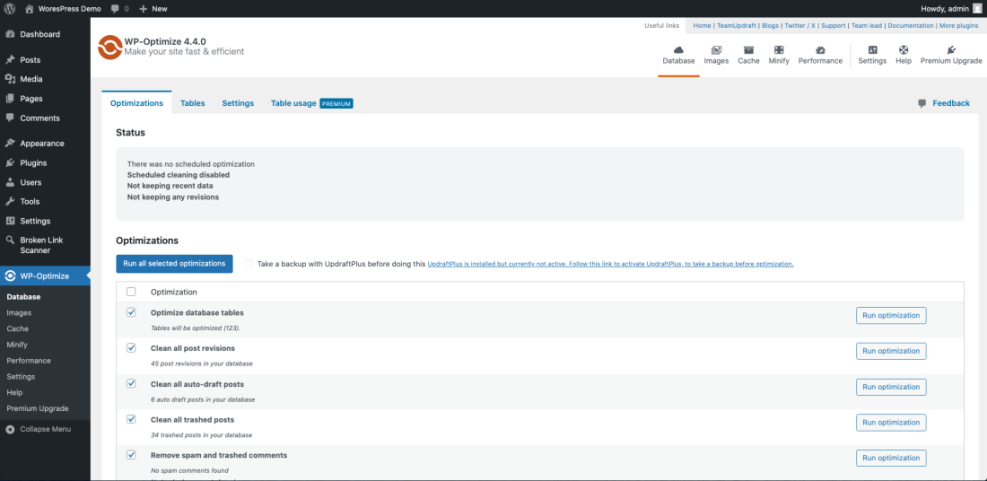Open Appearance menu in sidebar
Image resolution: width=987 pixels, height=481 pixels.
point(42,144)
